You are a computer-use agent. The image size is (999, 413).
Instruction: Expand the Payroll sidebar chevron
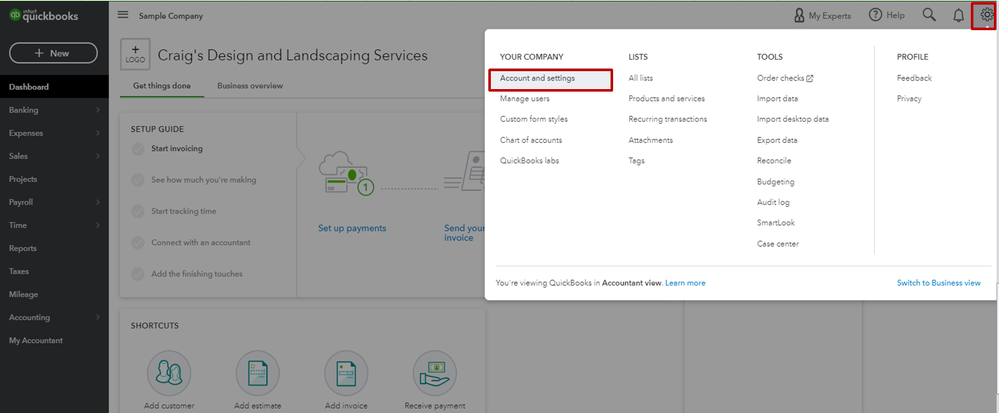pos(97,202)
